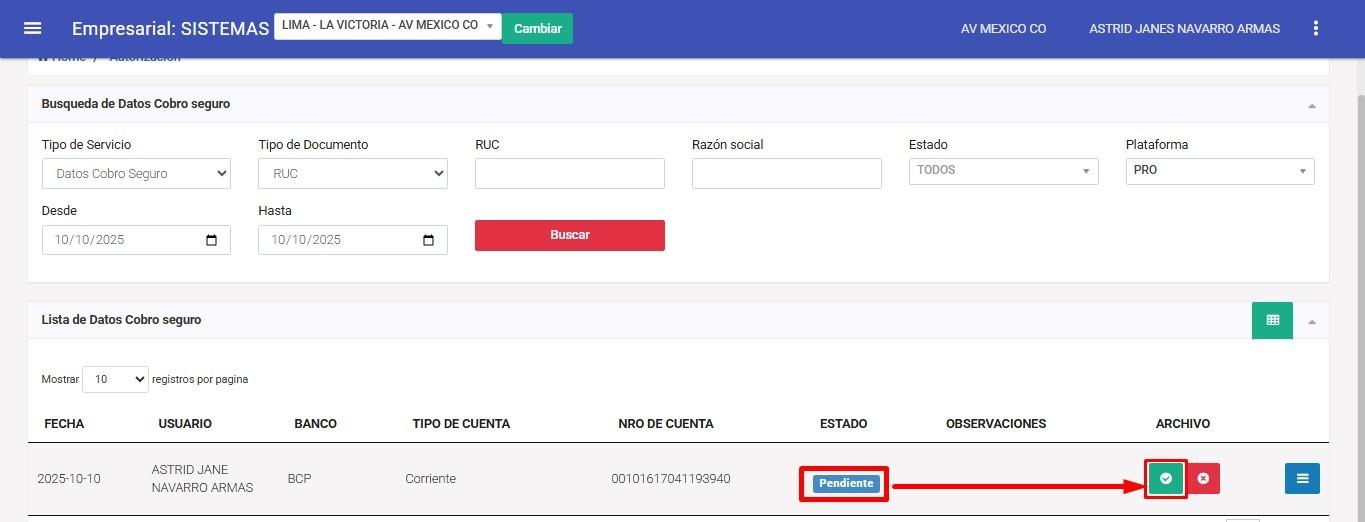Open the Tipo de Documento dropdown

click(x=352, y=173)
